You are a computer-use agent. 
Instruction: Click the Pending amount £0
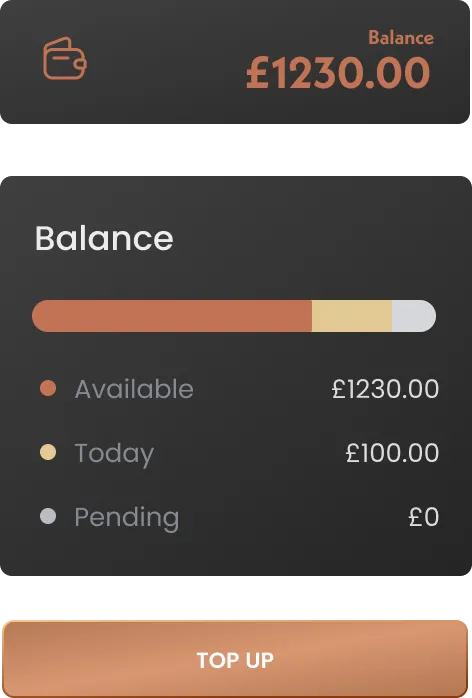tap(424, 517)
